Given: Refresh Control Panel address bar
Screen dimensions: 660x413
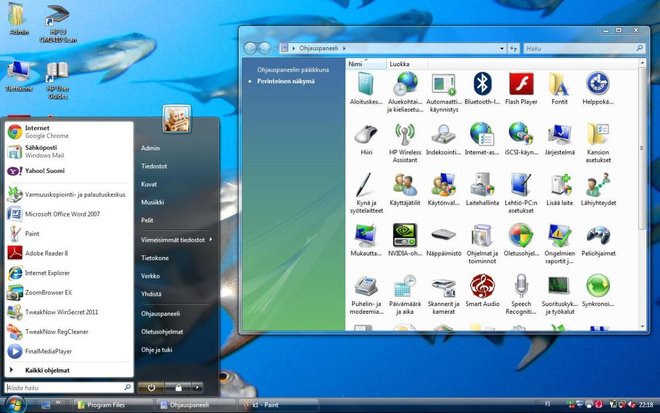Looking at the screenshot, I should point(513,48).
